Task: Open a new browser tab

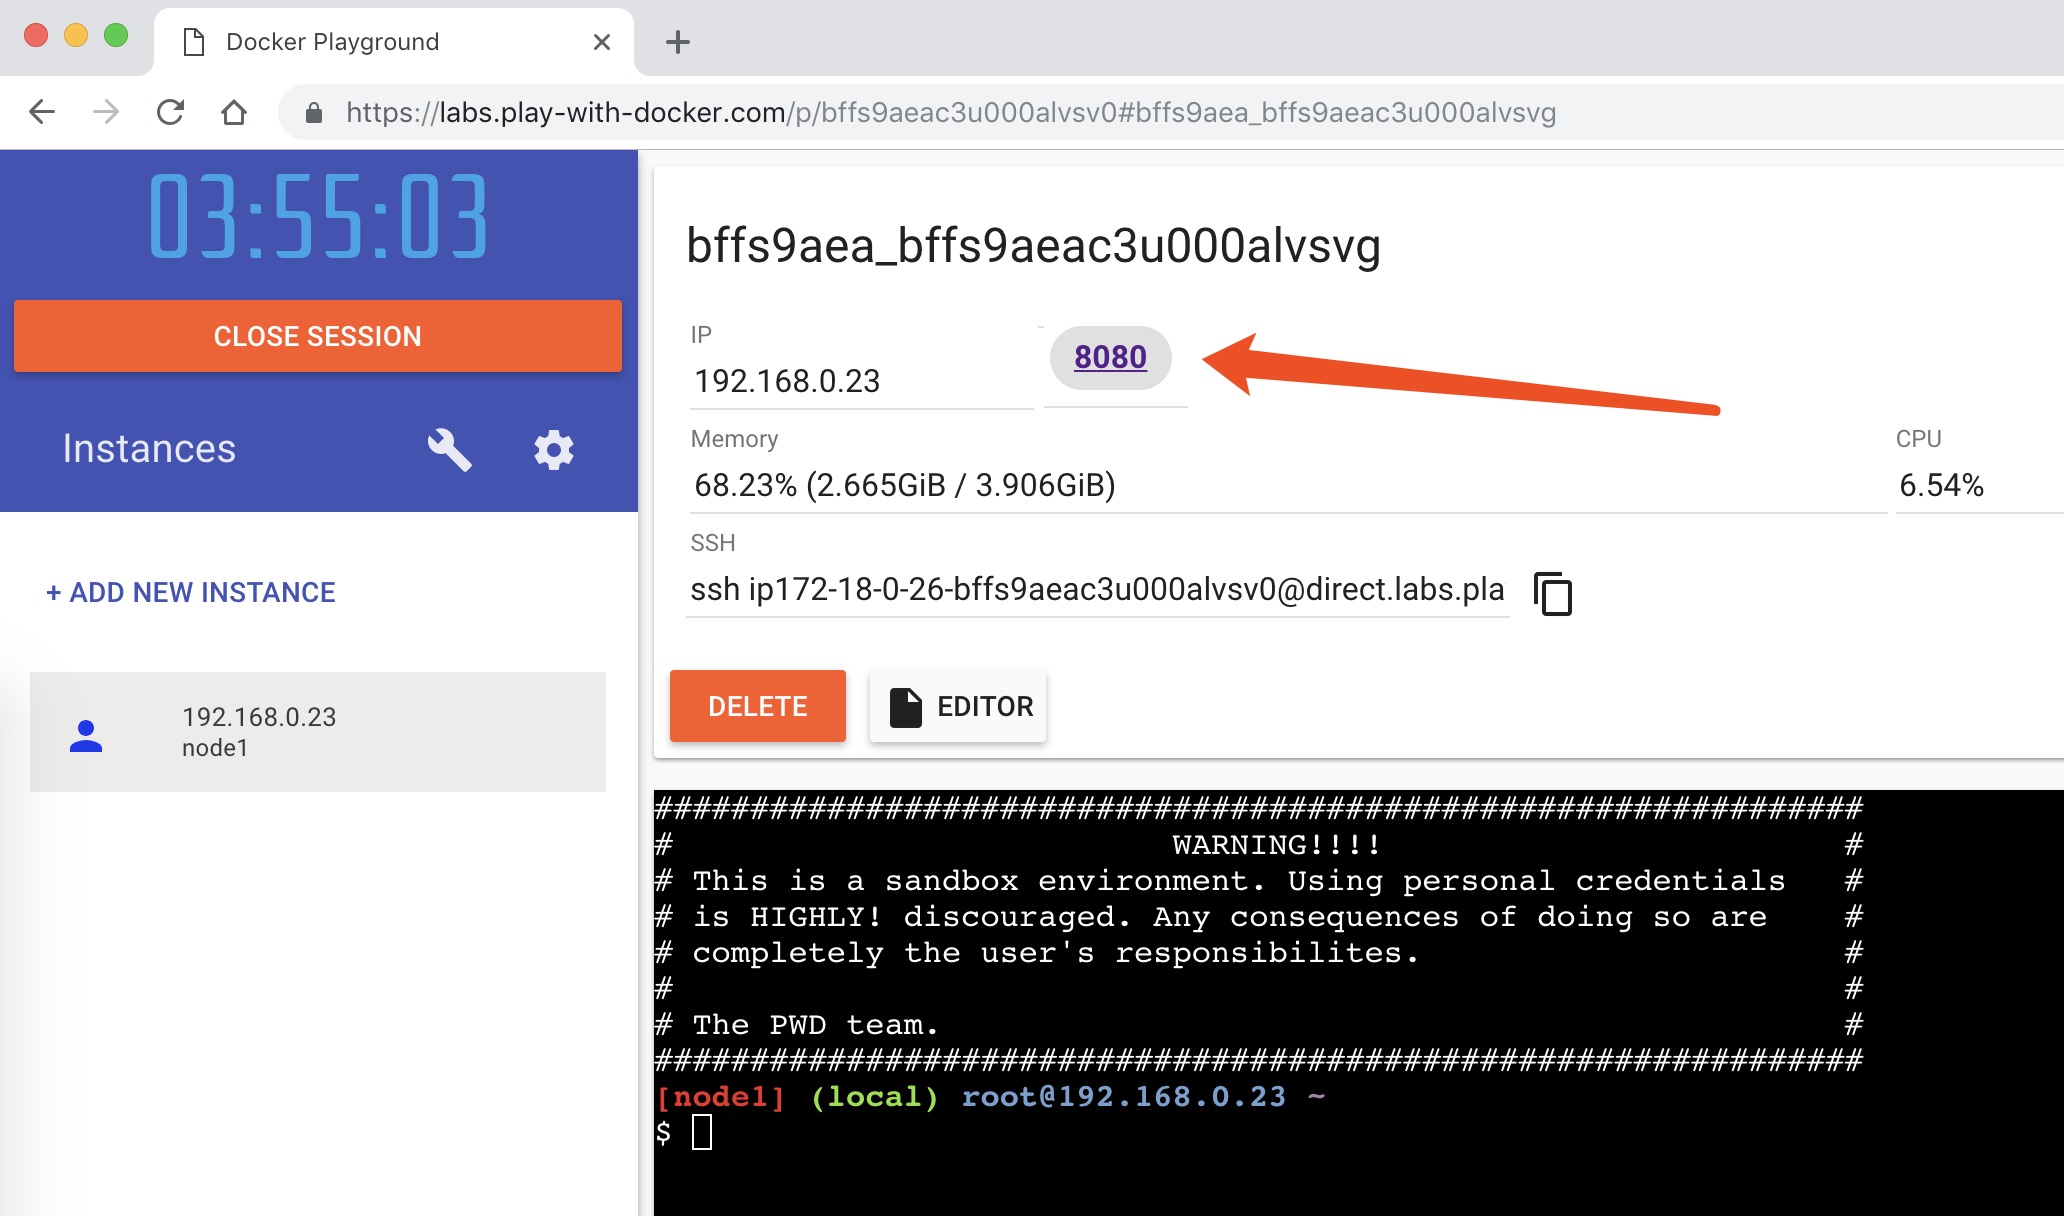Action: click(x=678, y=42)
